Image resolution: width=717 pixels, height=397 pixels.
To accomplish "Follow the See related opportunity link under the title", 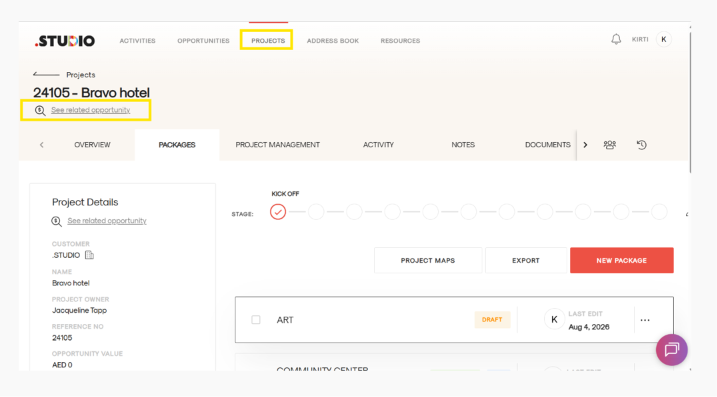I will [x=91, y=110].
